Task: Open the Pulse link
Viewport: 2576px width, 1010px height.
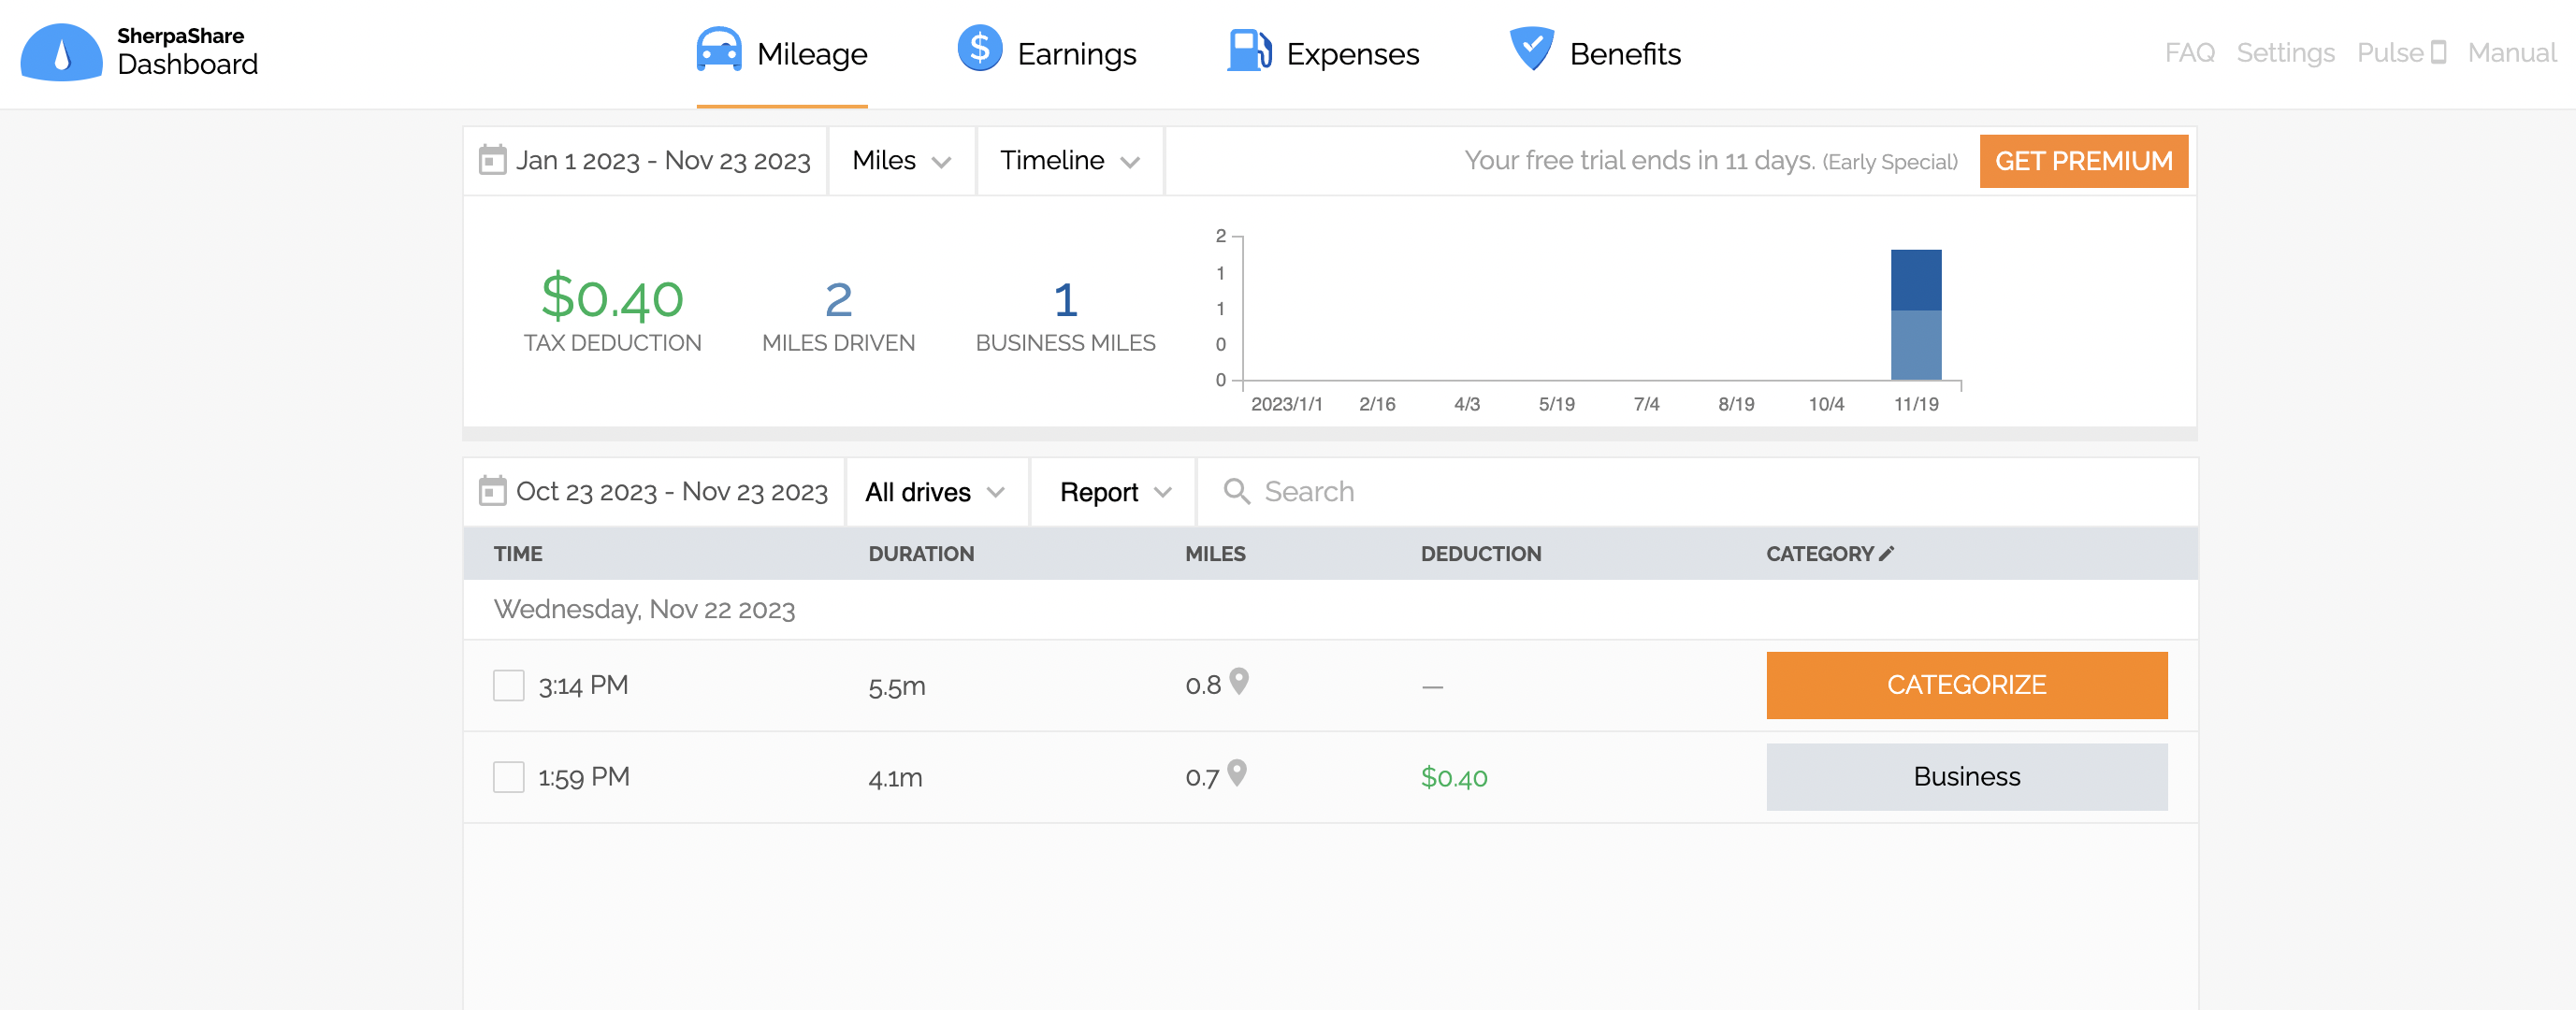Action: [2401, 53]
